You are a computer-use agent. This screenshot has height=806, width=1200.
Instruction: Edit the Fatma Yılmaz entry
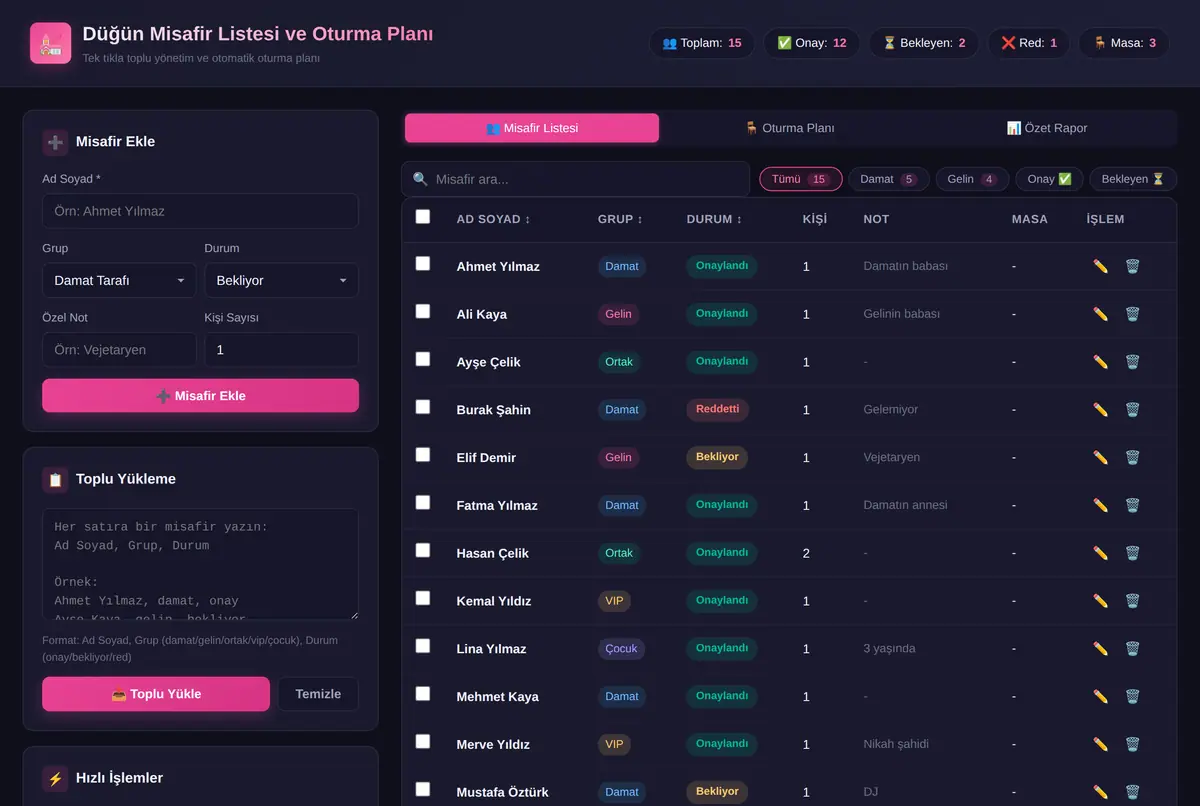pyautogui.click(x=1100, y=505)
